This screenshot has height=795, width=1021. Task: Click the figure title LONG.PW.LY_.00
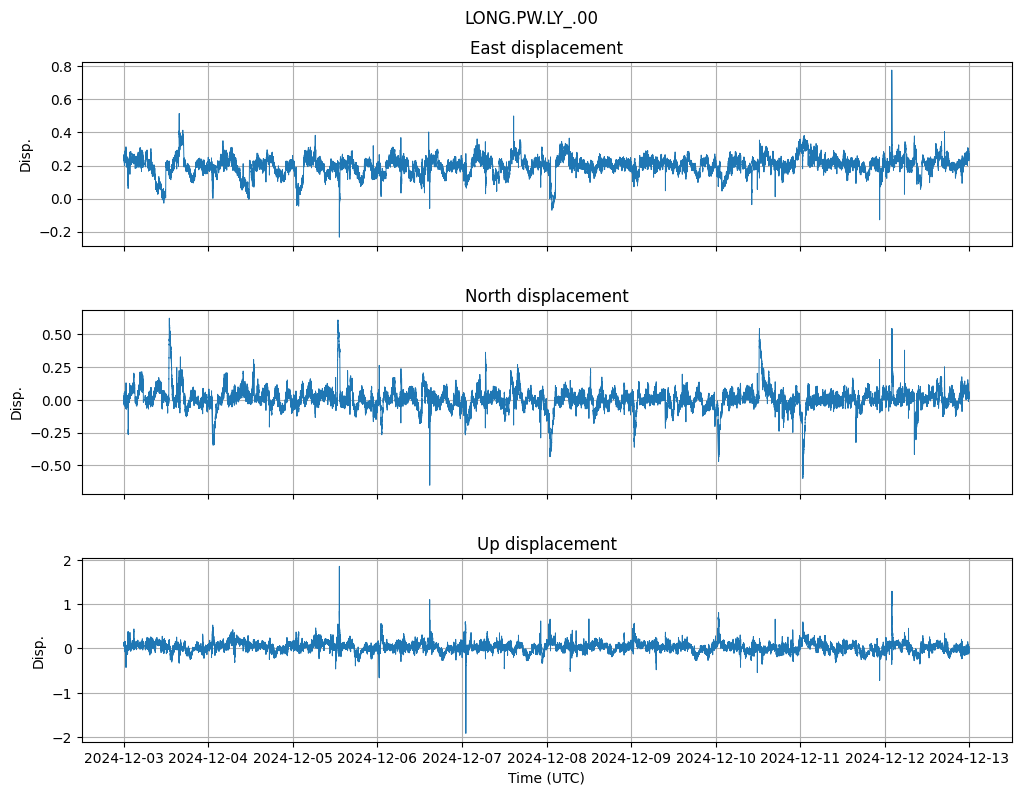pyautogui.click(x=531, y=18)
